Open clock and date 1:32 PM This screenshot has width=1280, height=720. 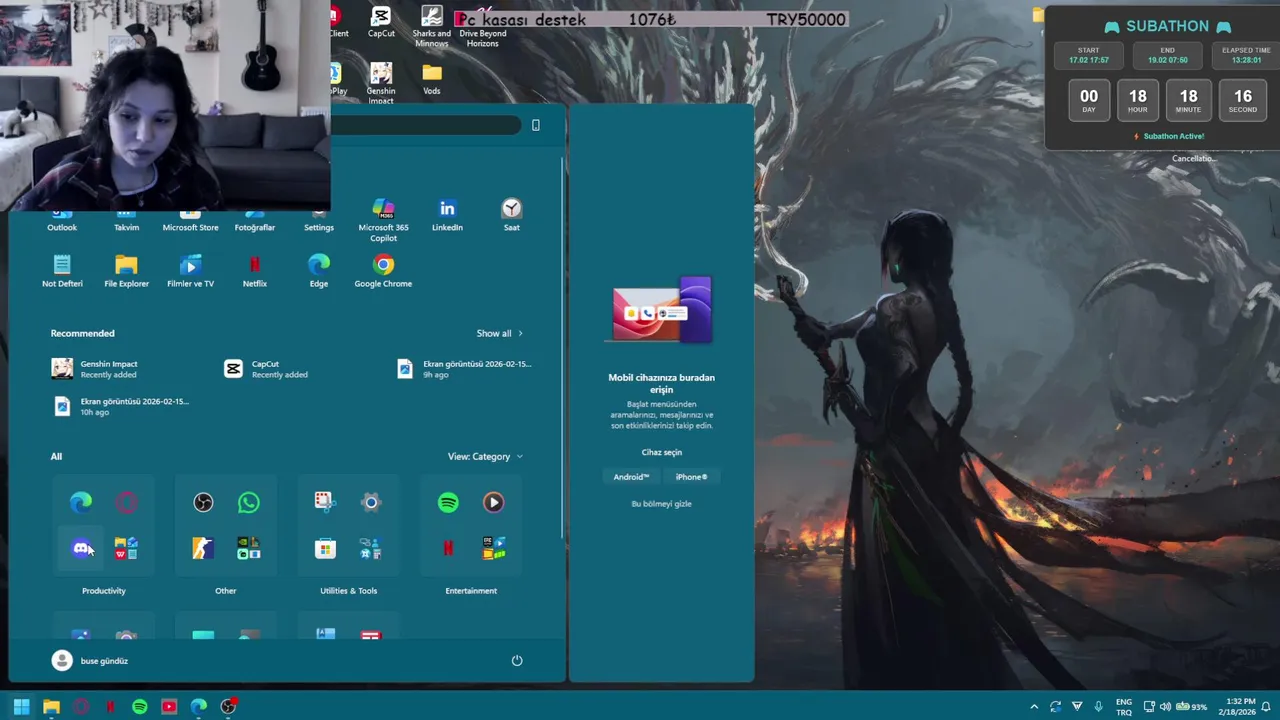pyautogui.click(x=1237, y=706)
